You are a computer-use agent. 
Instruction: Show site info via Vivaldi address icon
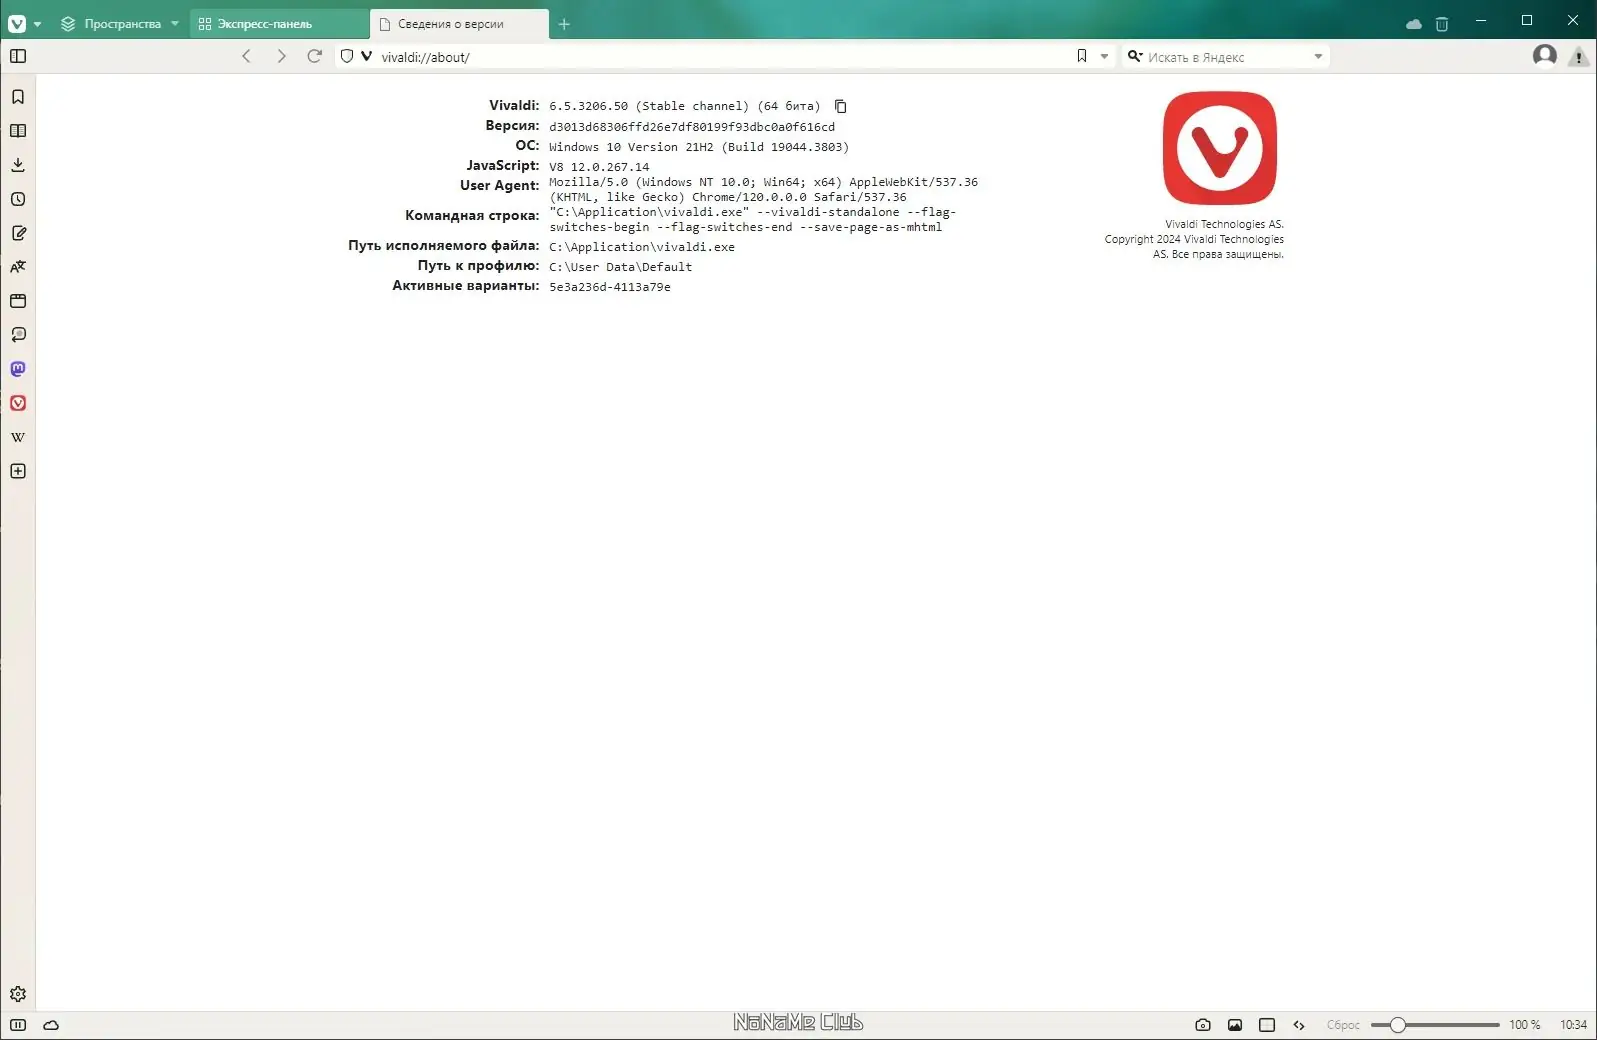(366, 56)
